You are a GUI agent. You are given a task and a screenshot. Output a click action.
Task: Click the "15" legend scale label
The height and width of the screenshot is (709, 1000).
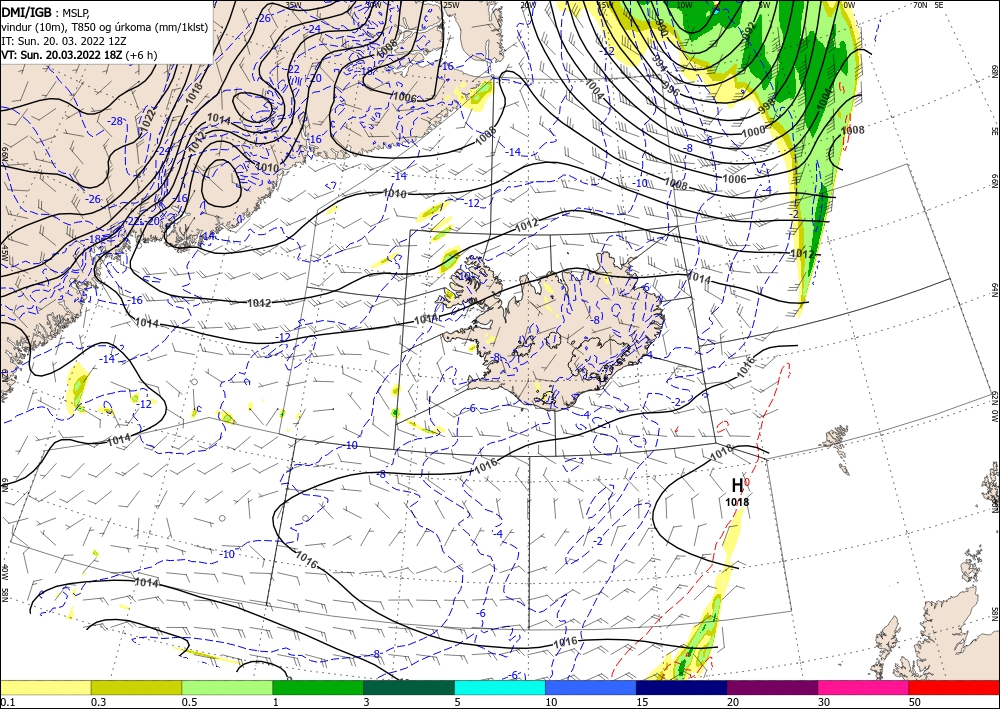tap(642, 702)
